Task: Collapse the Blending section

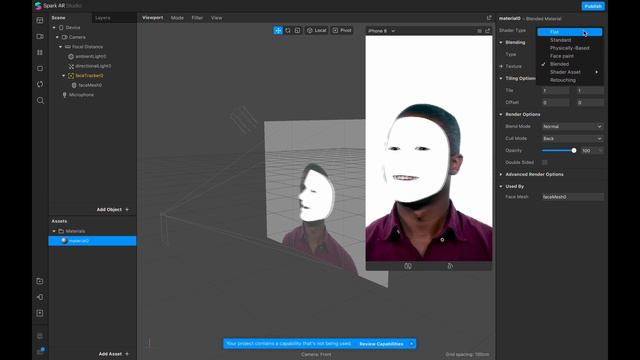Action: click(x=501, y=42)
